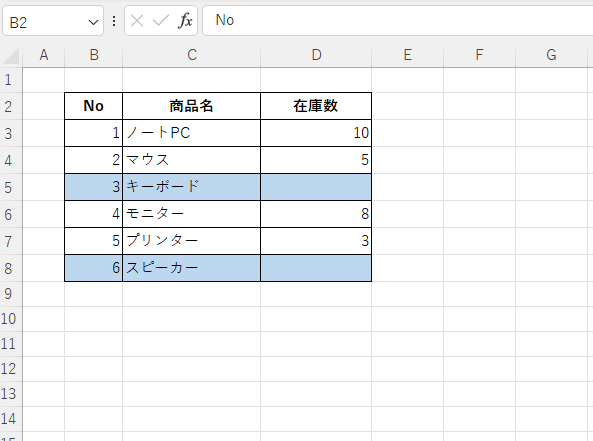Select column C header
This screenshot has width=593, height=441.
(x=192, y=55)
